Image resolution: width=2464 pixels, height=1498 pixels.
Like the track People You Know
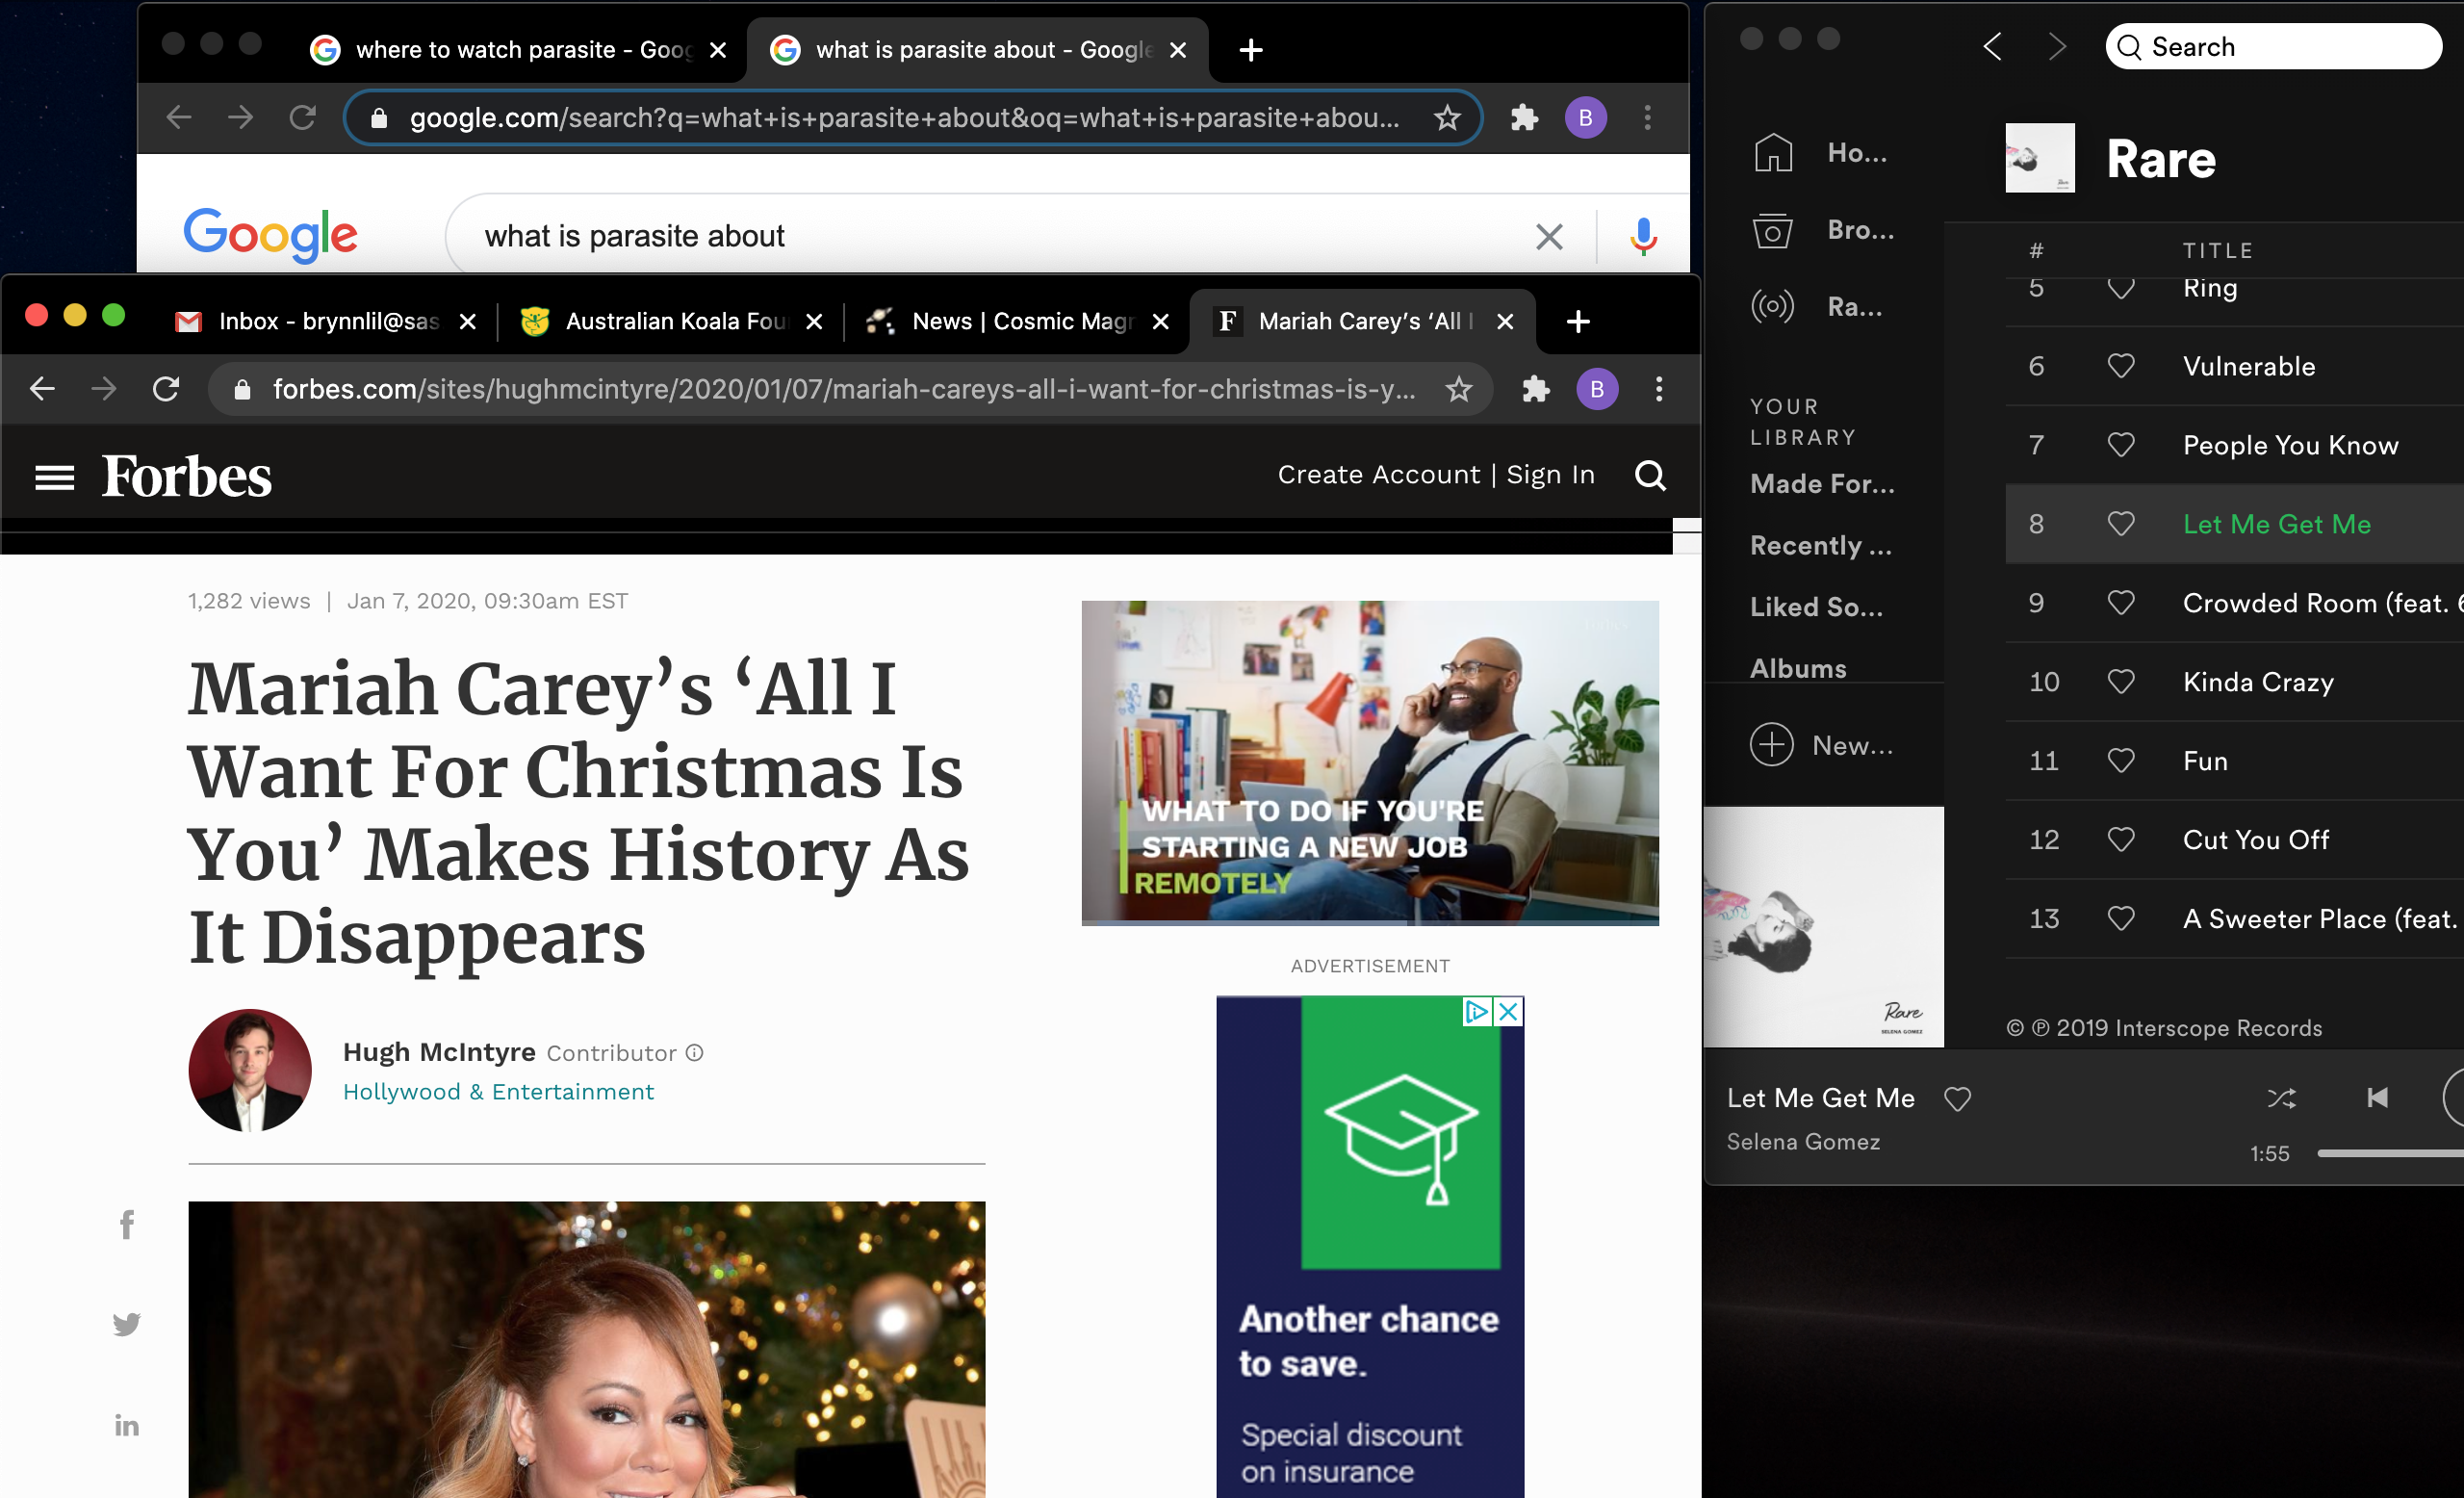click(2121, 445)
